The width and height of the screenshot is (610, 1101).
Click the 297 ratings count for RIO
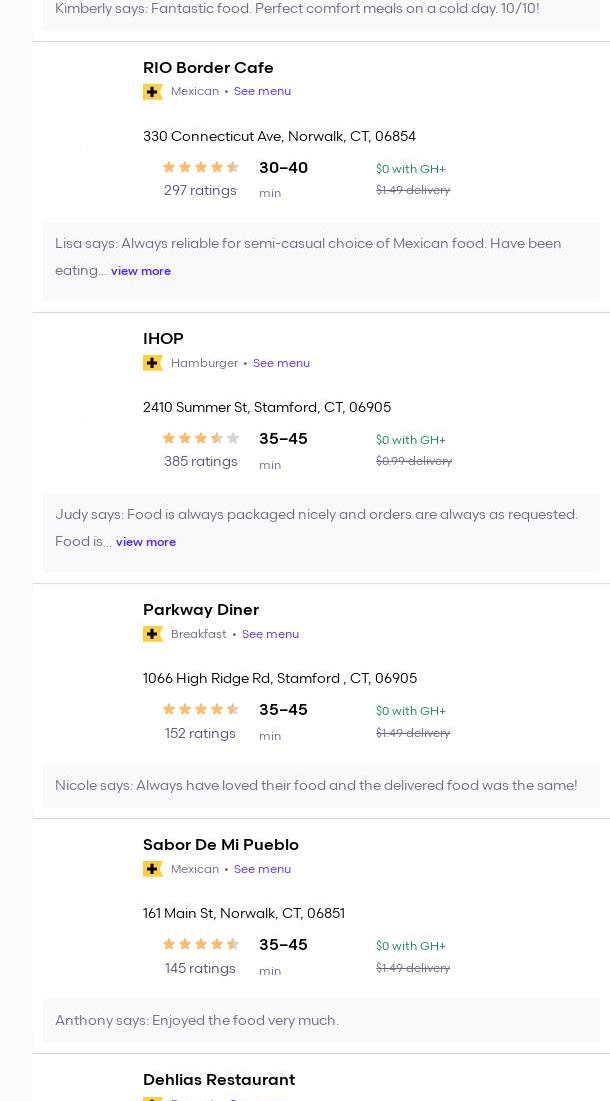200,191
